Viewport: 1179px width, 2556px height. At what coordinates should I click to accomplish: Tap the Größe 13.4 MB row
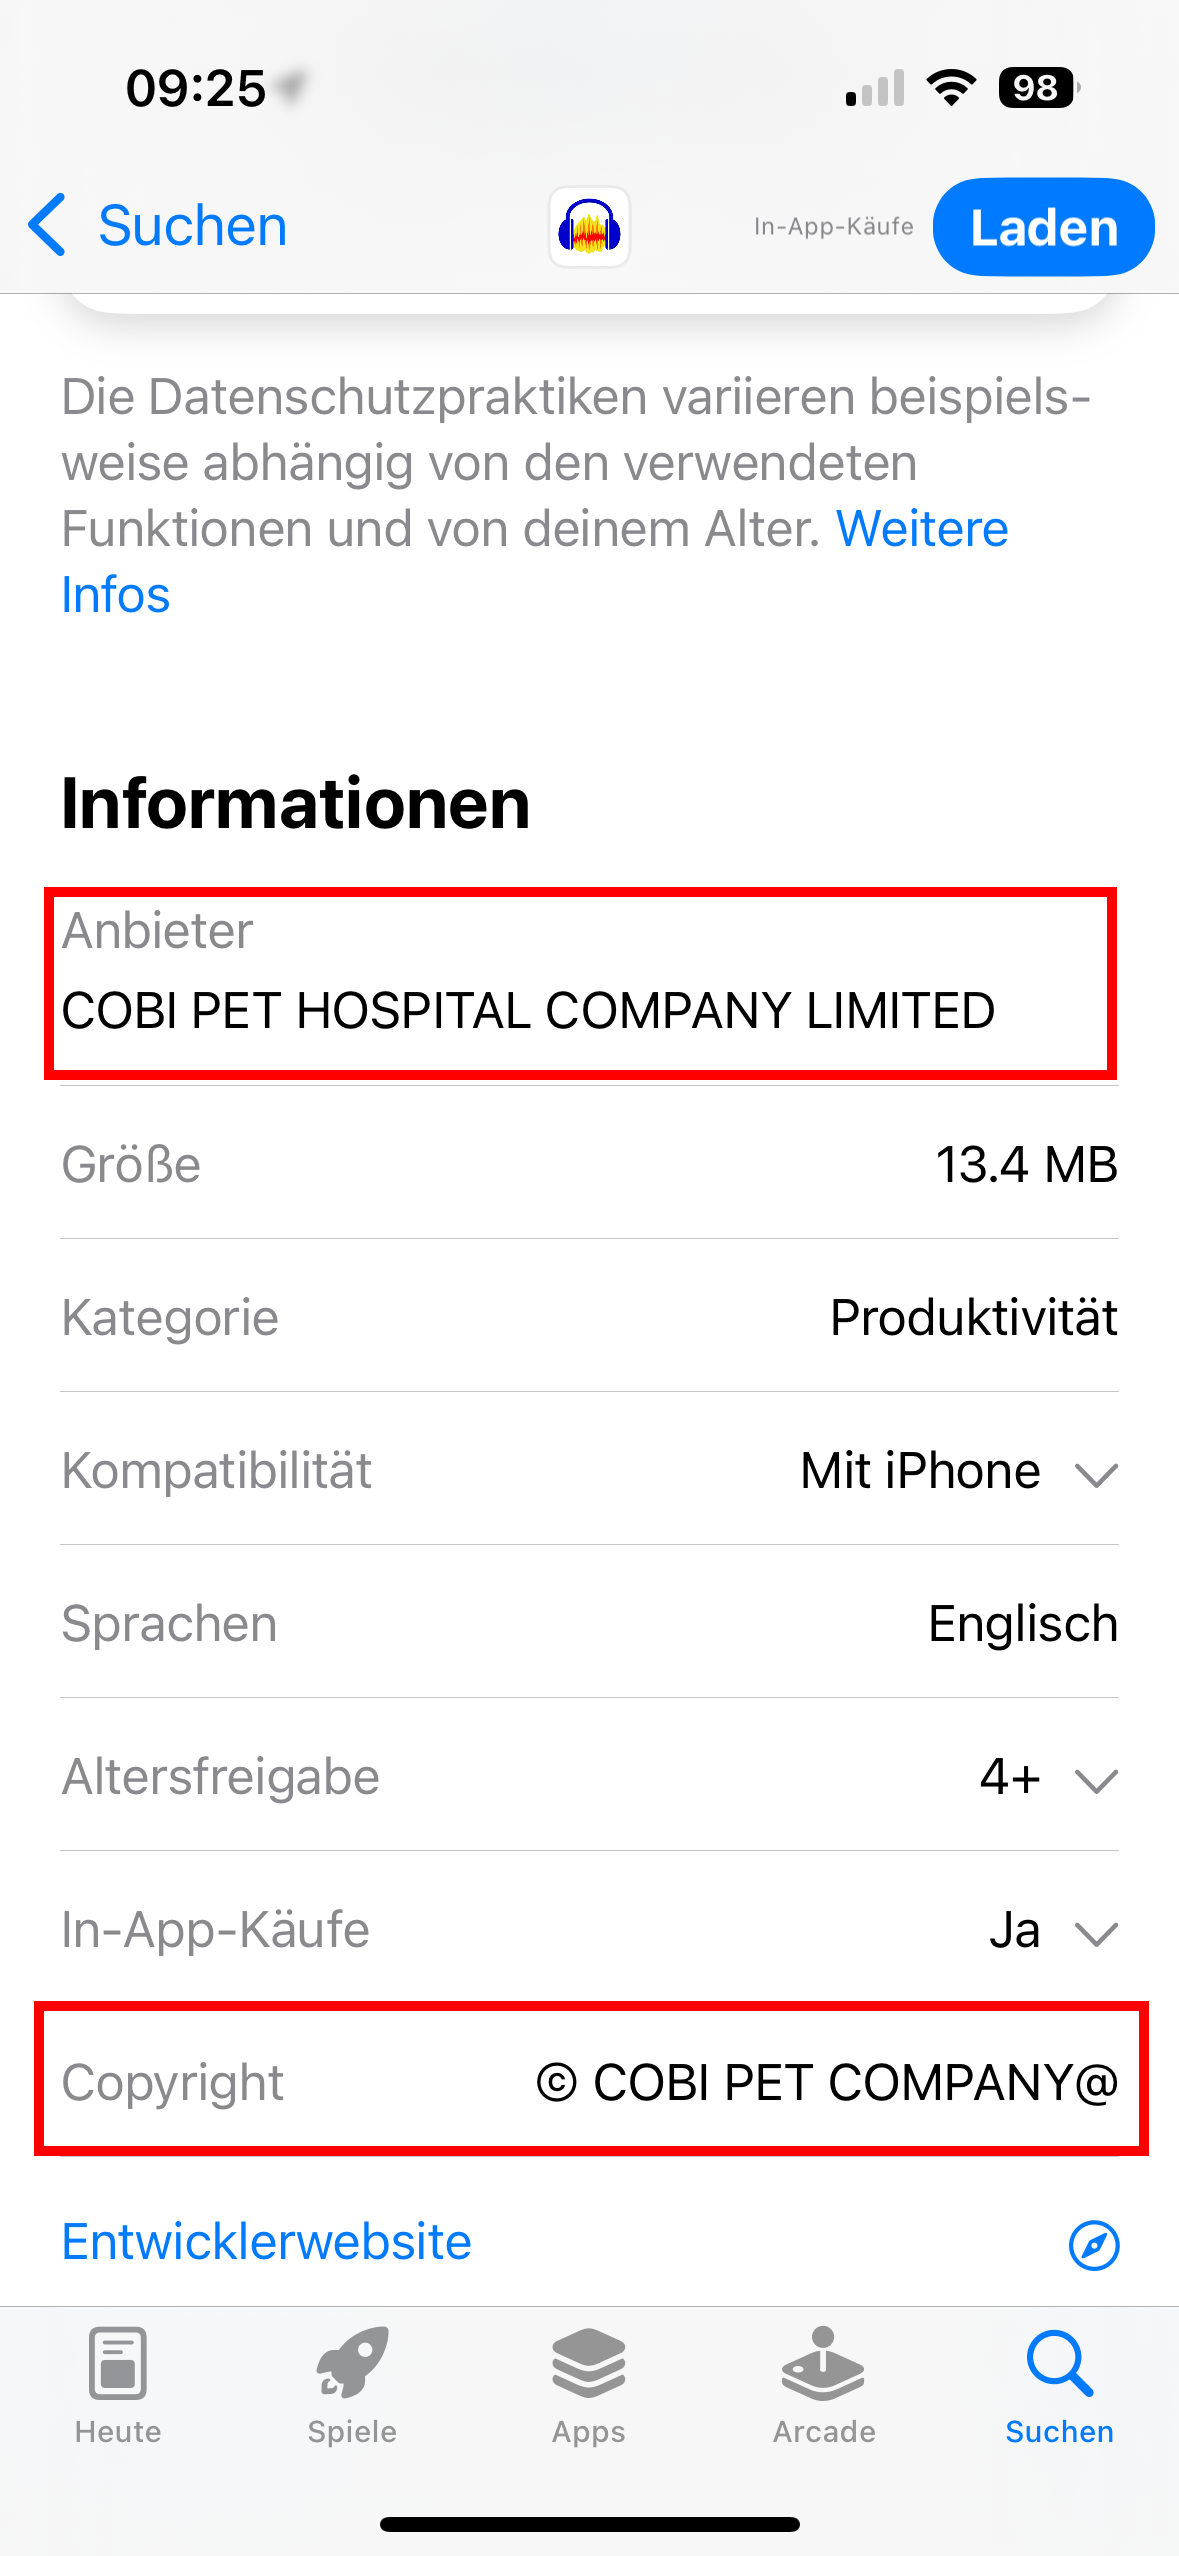pyautogui.click(x=589, y=1164)
